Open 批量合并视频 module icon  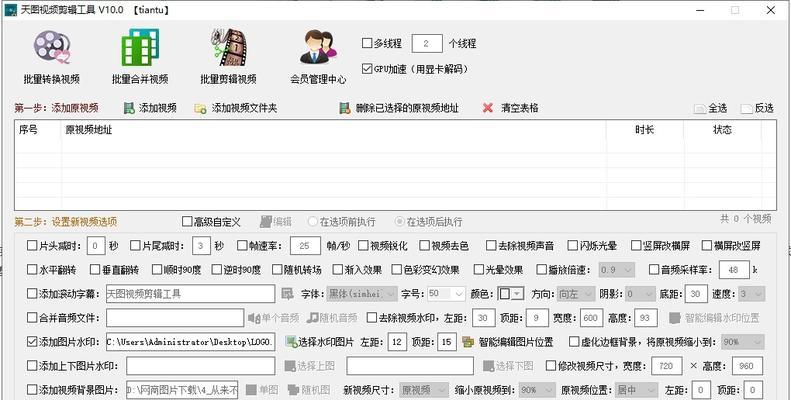(x=140, y=47)
